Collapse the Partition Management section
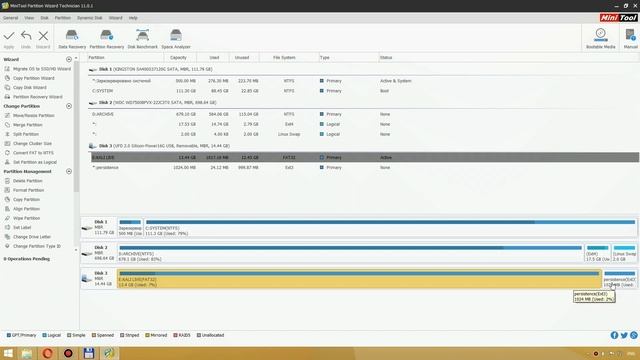The image size is (640, 360). pos(69,171)
